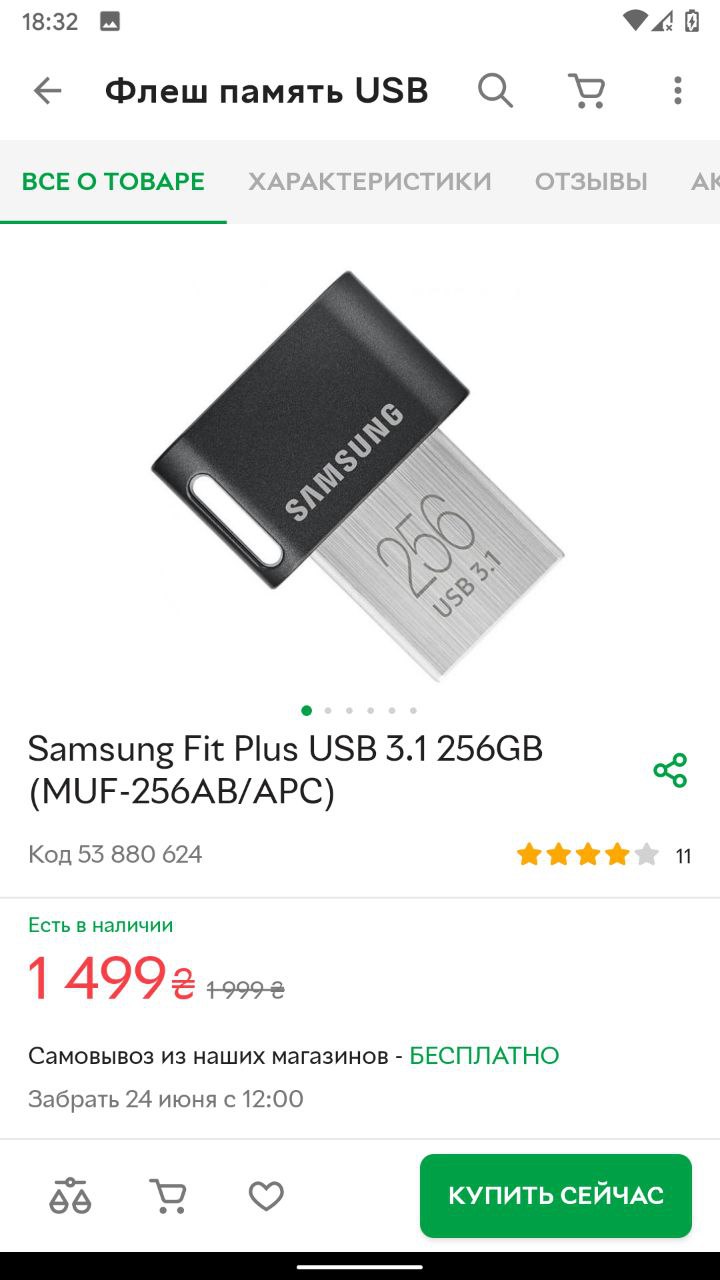Tap the back arrow icon

47,91
